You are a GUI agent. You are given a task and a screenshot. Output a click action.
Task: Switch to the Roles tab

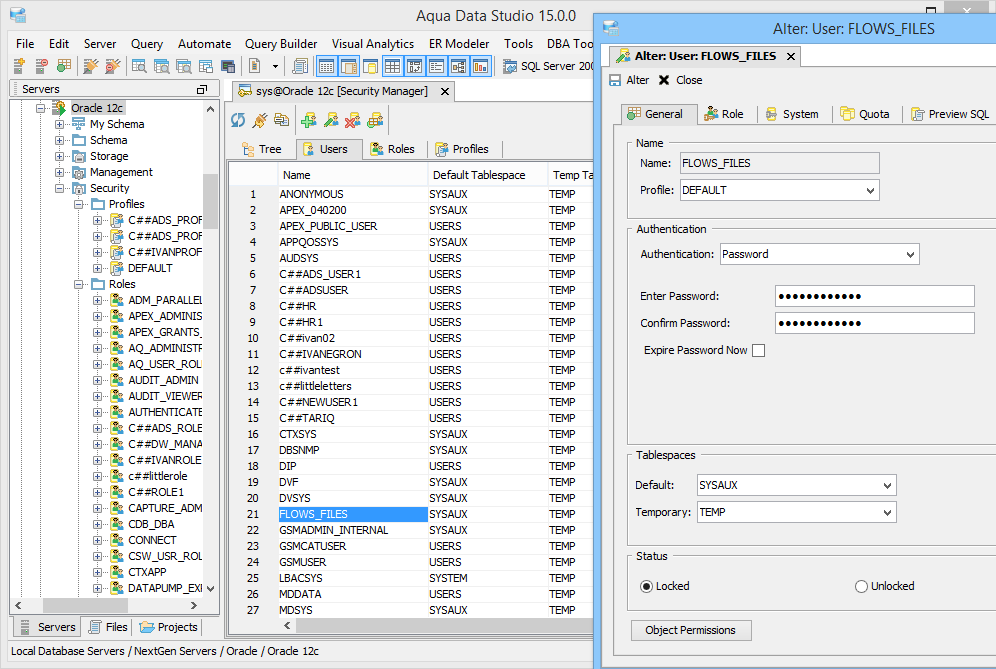pos(392,149)
